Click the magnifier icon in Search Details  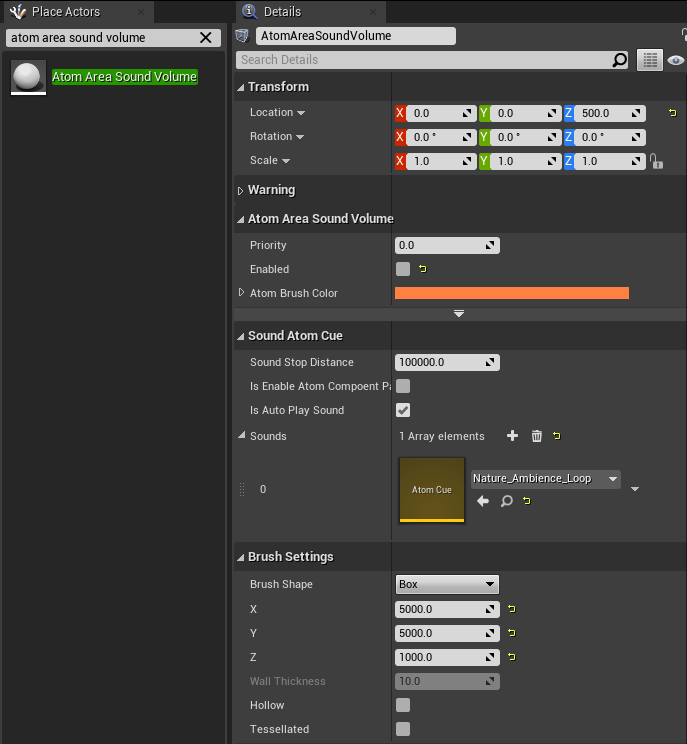point(620,60)
